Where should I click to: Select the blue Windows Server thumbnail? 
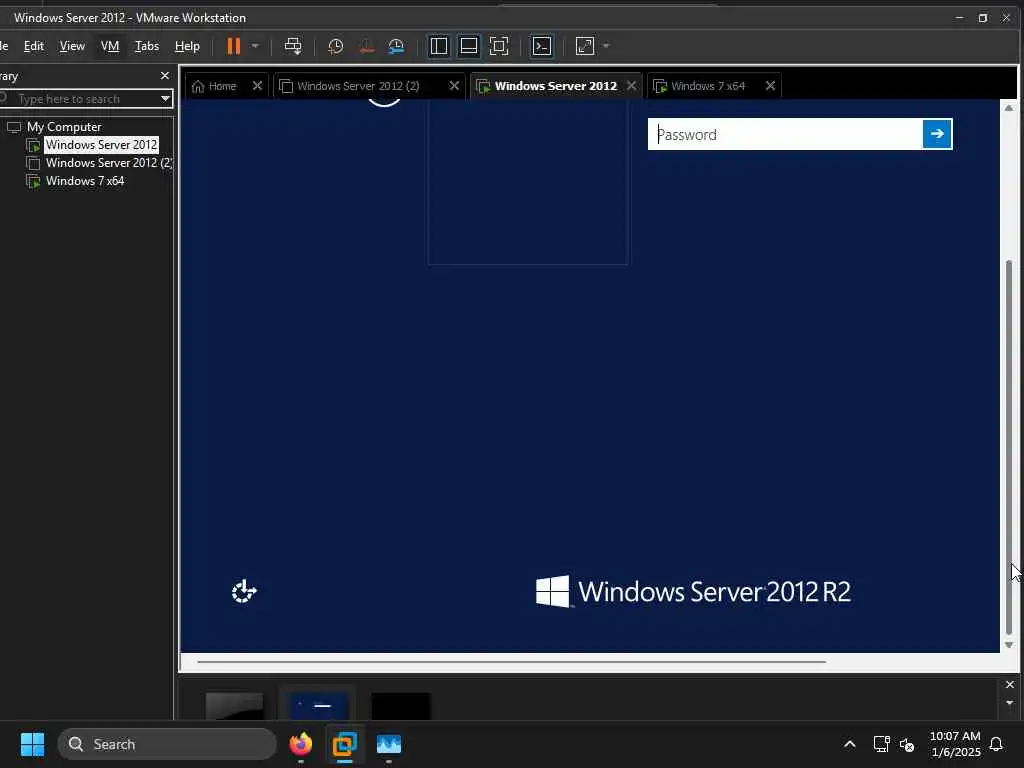click(318, 706)
